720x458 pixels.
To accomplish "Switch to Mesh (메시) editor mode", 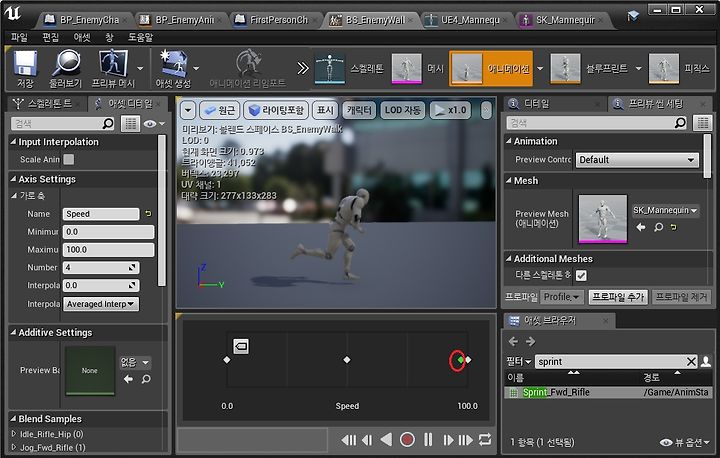I will [418, 69].
